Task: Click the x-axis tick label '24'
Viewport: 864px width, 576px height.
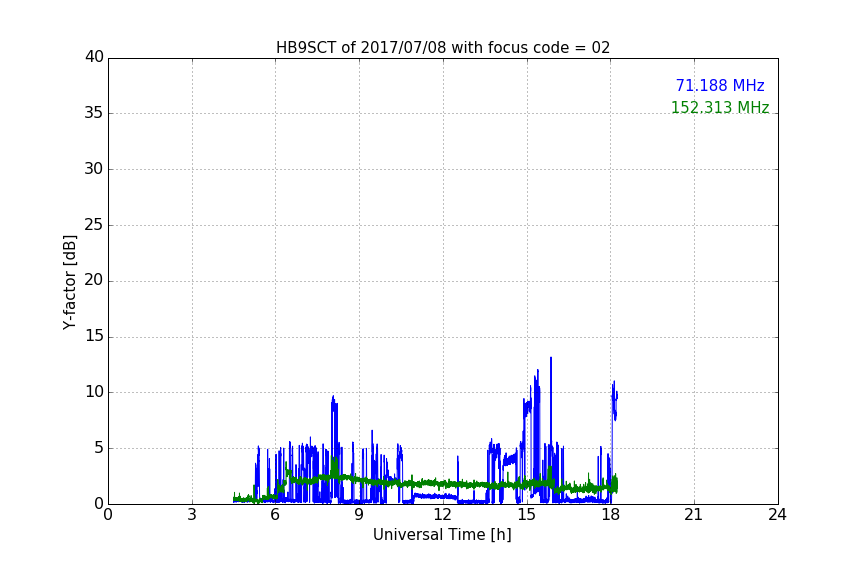Action: click(777, 515)
